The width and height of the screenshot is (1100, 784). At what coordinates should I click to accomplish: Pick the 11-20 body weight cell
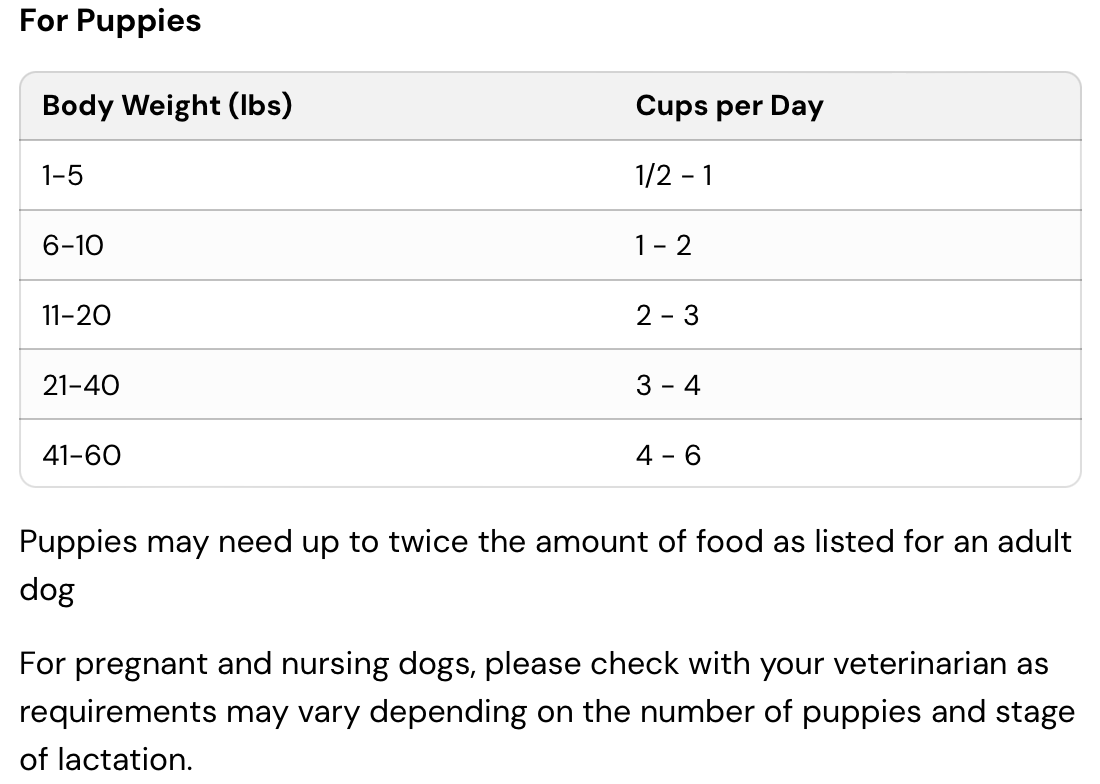coord(77,316)
